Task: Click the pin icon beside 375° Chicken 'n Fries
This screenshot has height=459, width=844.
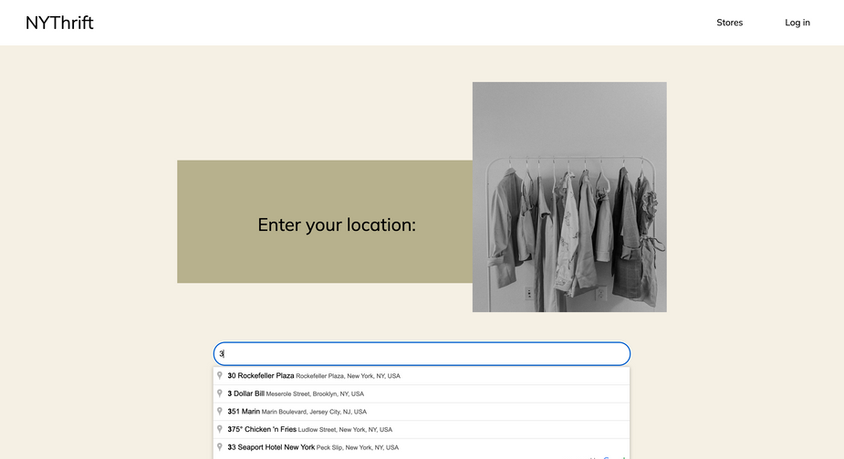Action: tap(220, 428)
